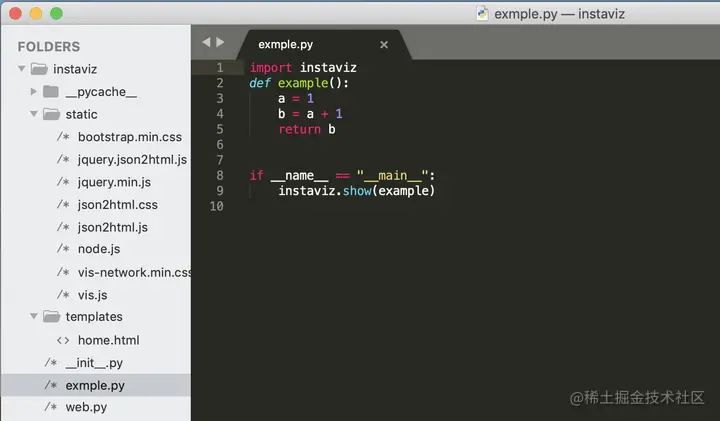Click the templates folder icon
The image size is (720, 421).
click(51, 316)
